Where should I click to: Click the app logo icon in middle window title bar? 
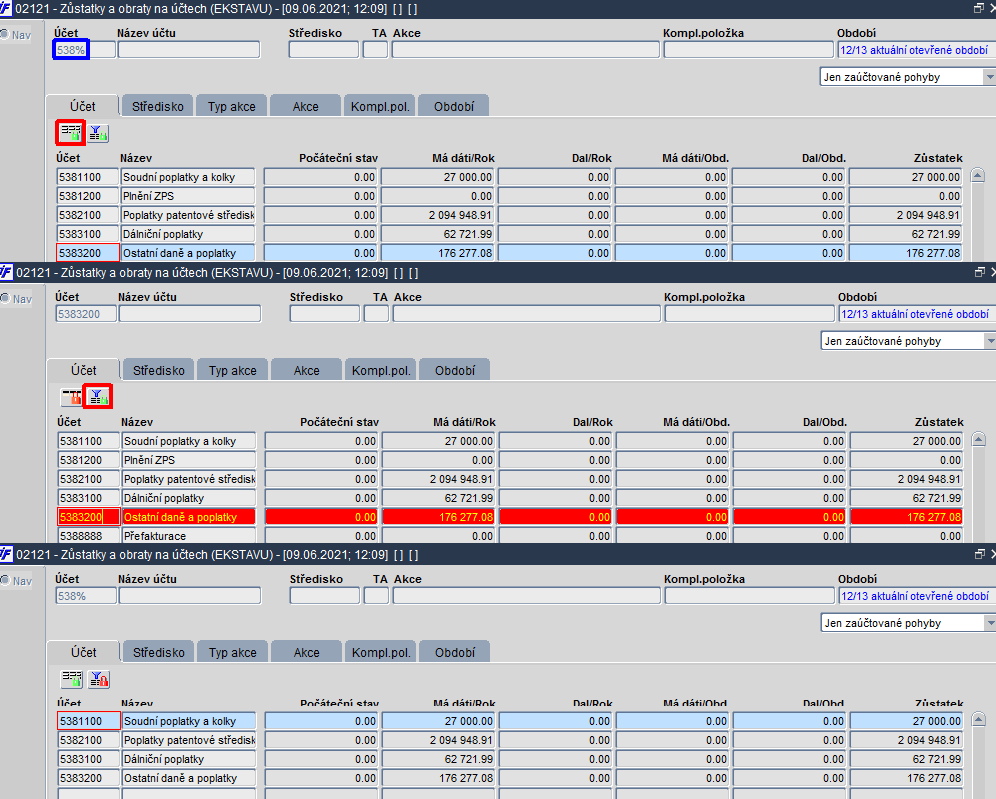[6, 272]
